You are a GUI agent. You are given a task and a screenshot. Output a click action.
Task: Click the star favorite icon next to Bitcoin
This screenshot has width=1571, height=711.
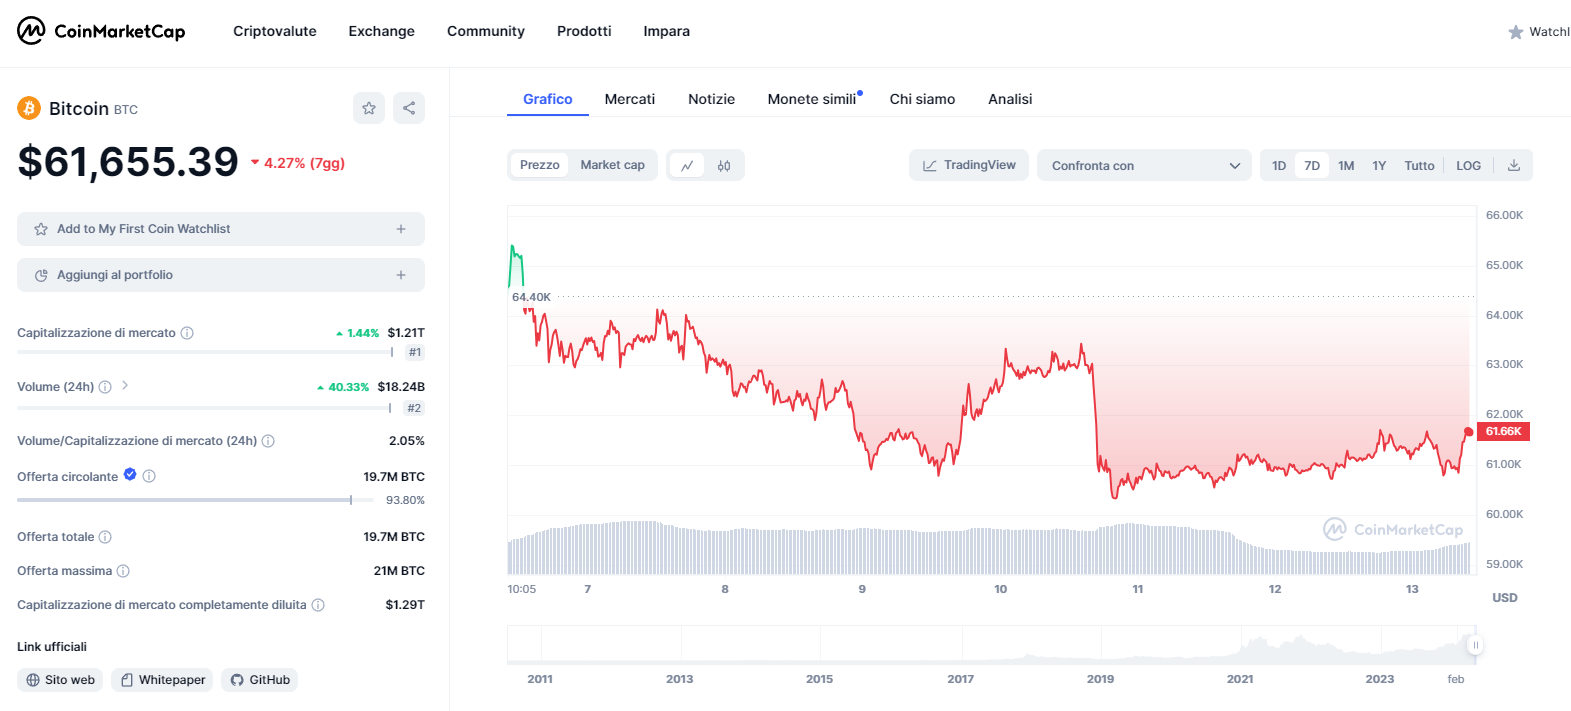(369, 108)
